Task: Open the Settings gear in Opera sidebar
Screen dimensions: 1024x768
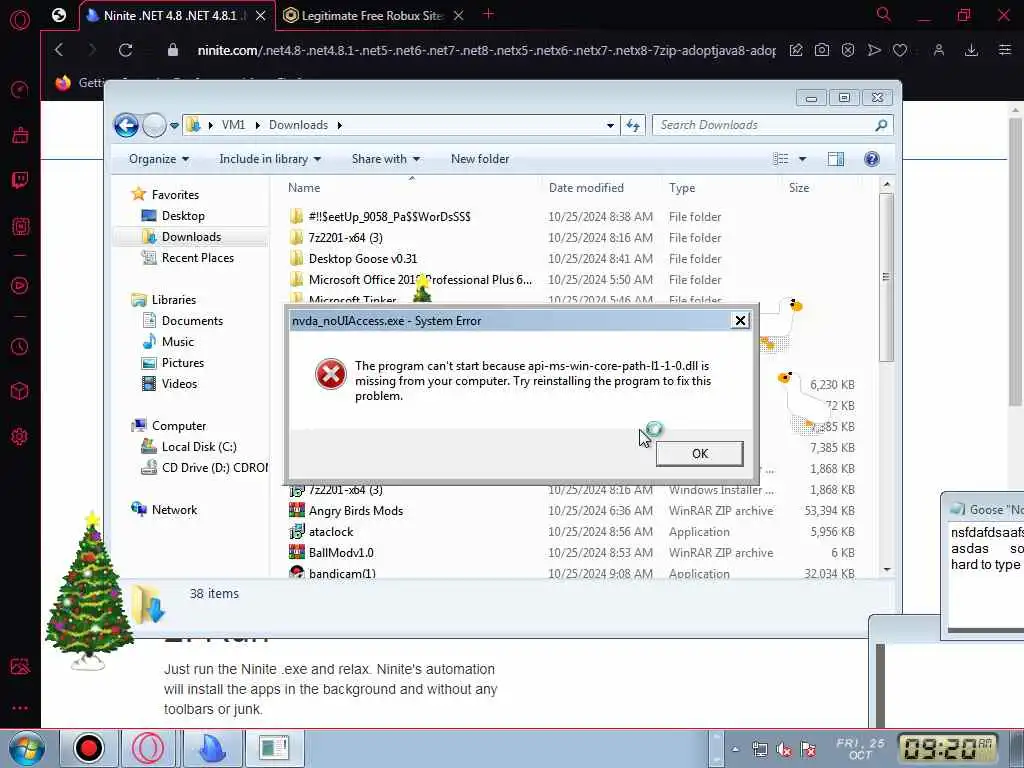Action: click(x=20, y=436)
